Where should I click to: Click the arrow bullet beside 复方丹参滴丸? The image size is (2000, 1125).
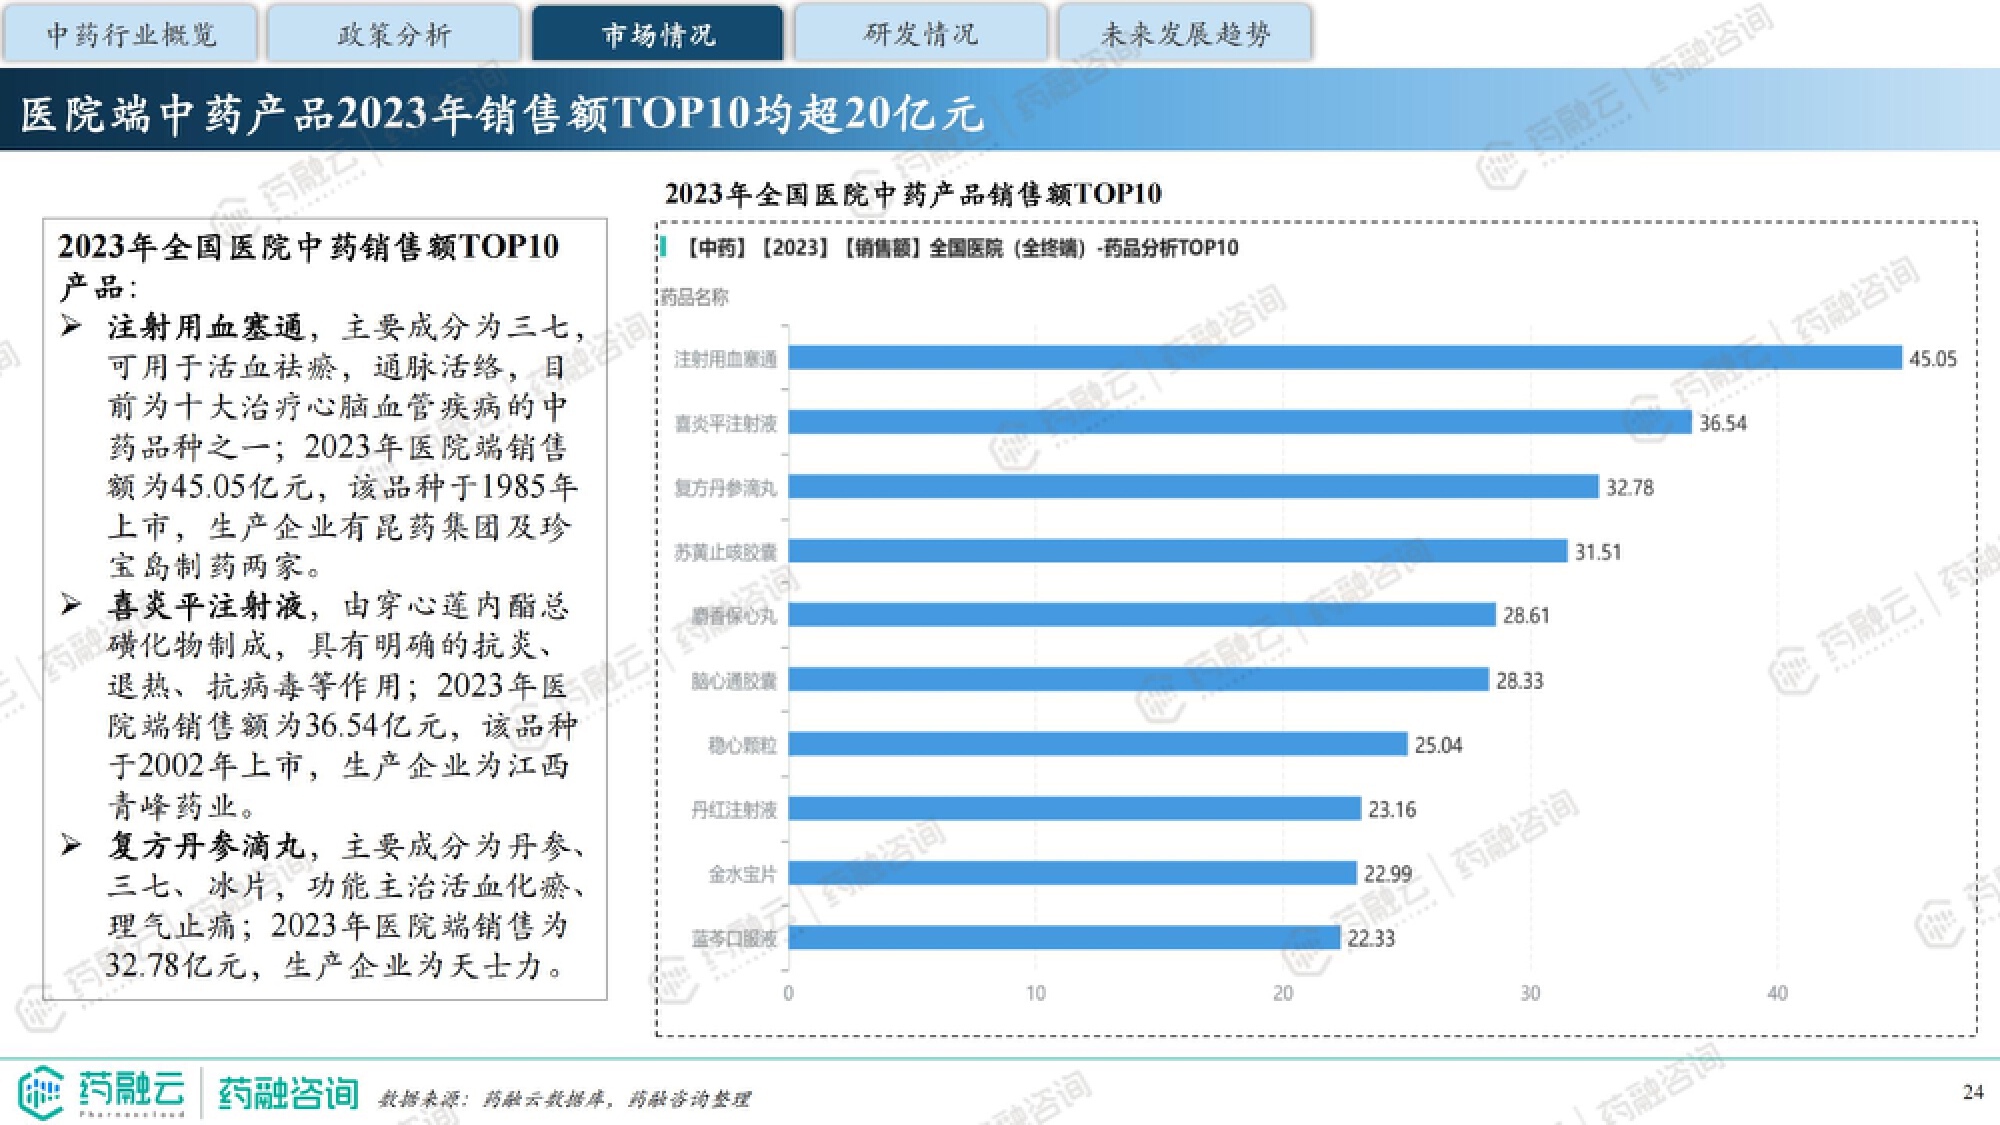click(71, 845)
